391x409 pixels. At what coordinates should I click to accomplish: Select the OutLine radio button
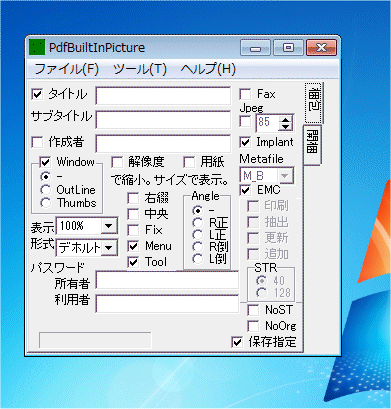point(46,190)
